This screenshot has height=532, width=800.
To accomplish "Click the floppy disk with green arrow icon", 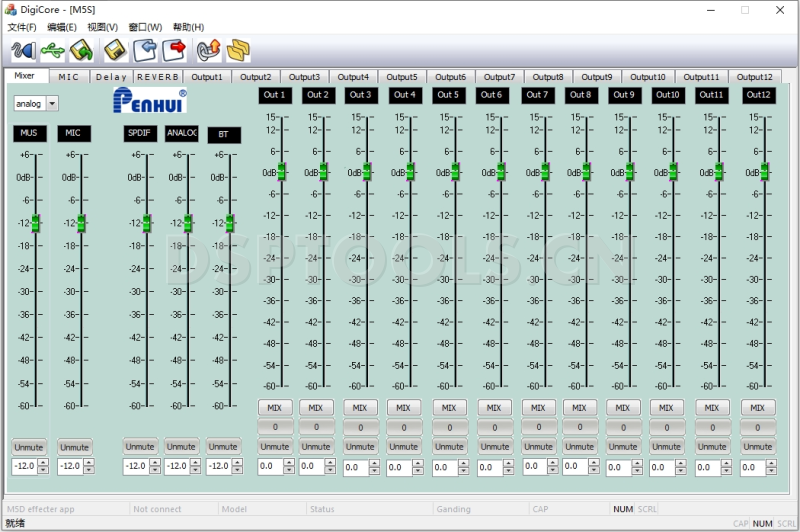I will [x=82, y=49].
